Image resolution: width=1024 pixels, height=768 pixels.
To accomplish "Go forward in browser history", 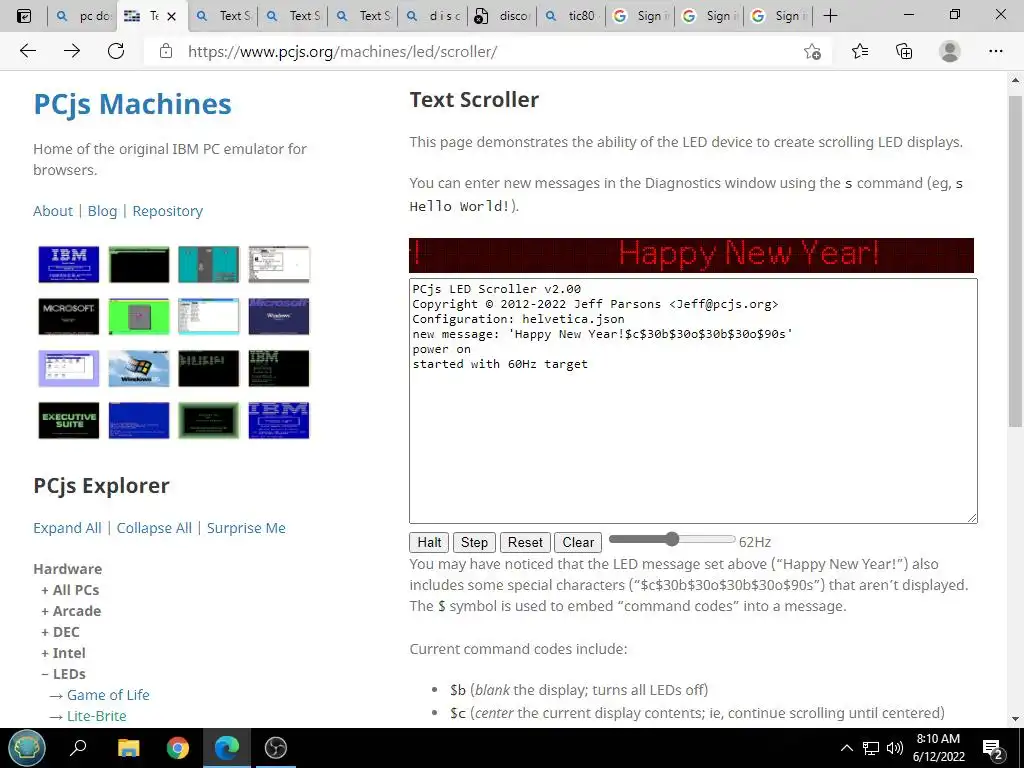I will (x=72, y=51).
